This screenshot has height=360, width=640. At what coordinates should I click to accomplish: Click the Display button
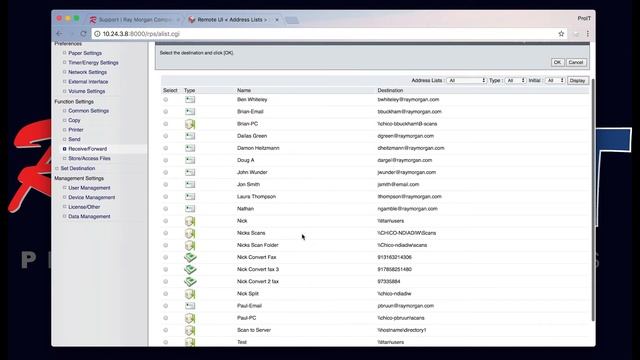577,80
